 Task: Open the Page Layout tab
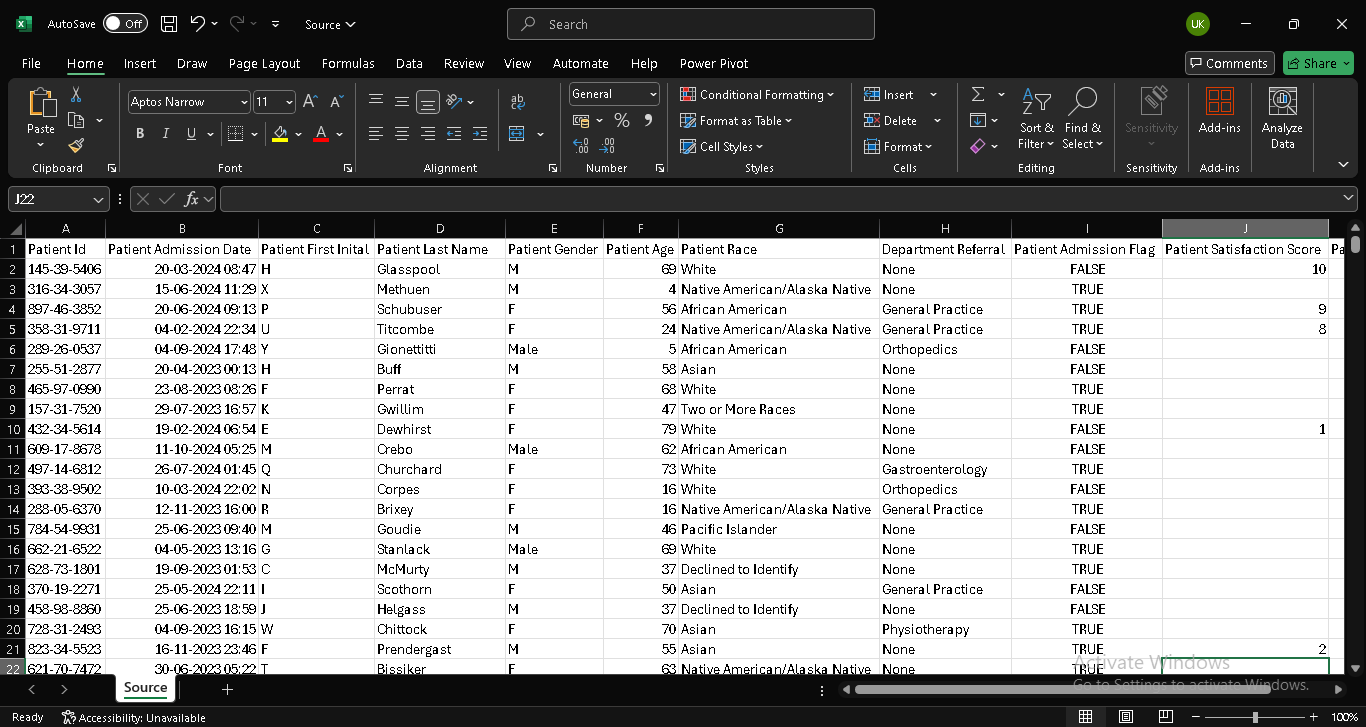click(x=264, y=63)
